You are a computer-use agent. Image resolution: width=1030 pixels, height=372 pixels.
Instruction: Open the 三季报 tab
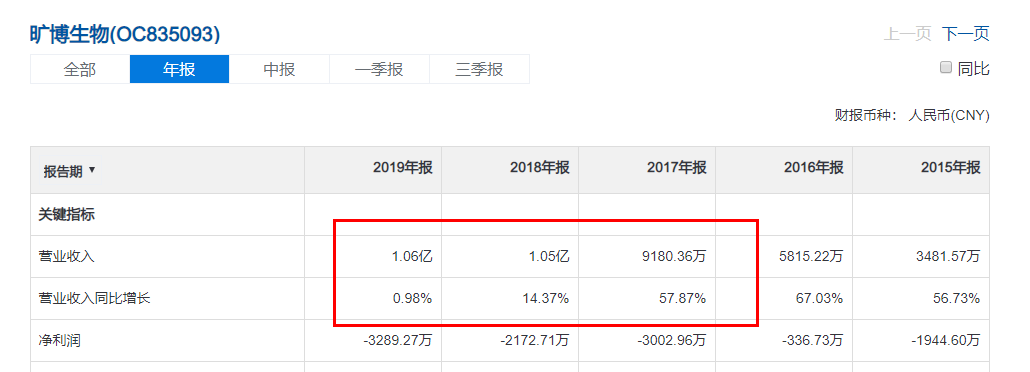point(479,69)
